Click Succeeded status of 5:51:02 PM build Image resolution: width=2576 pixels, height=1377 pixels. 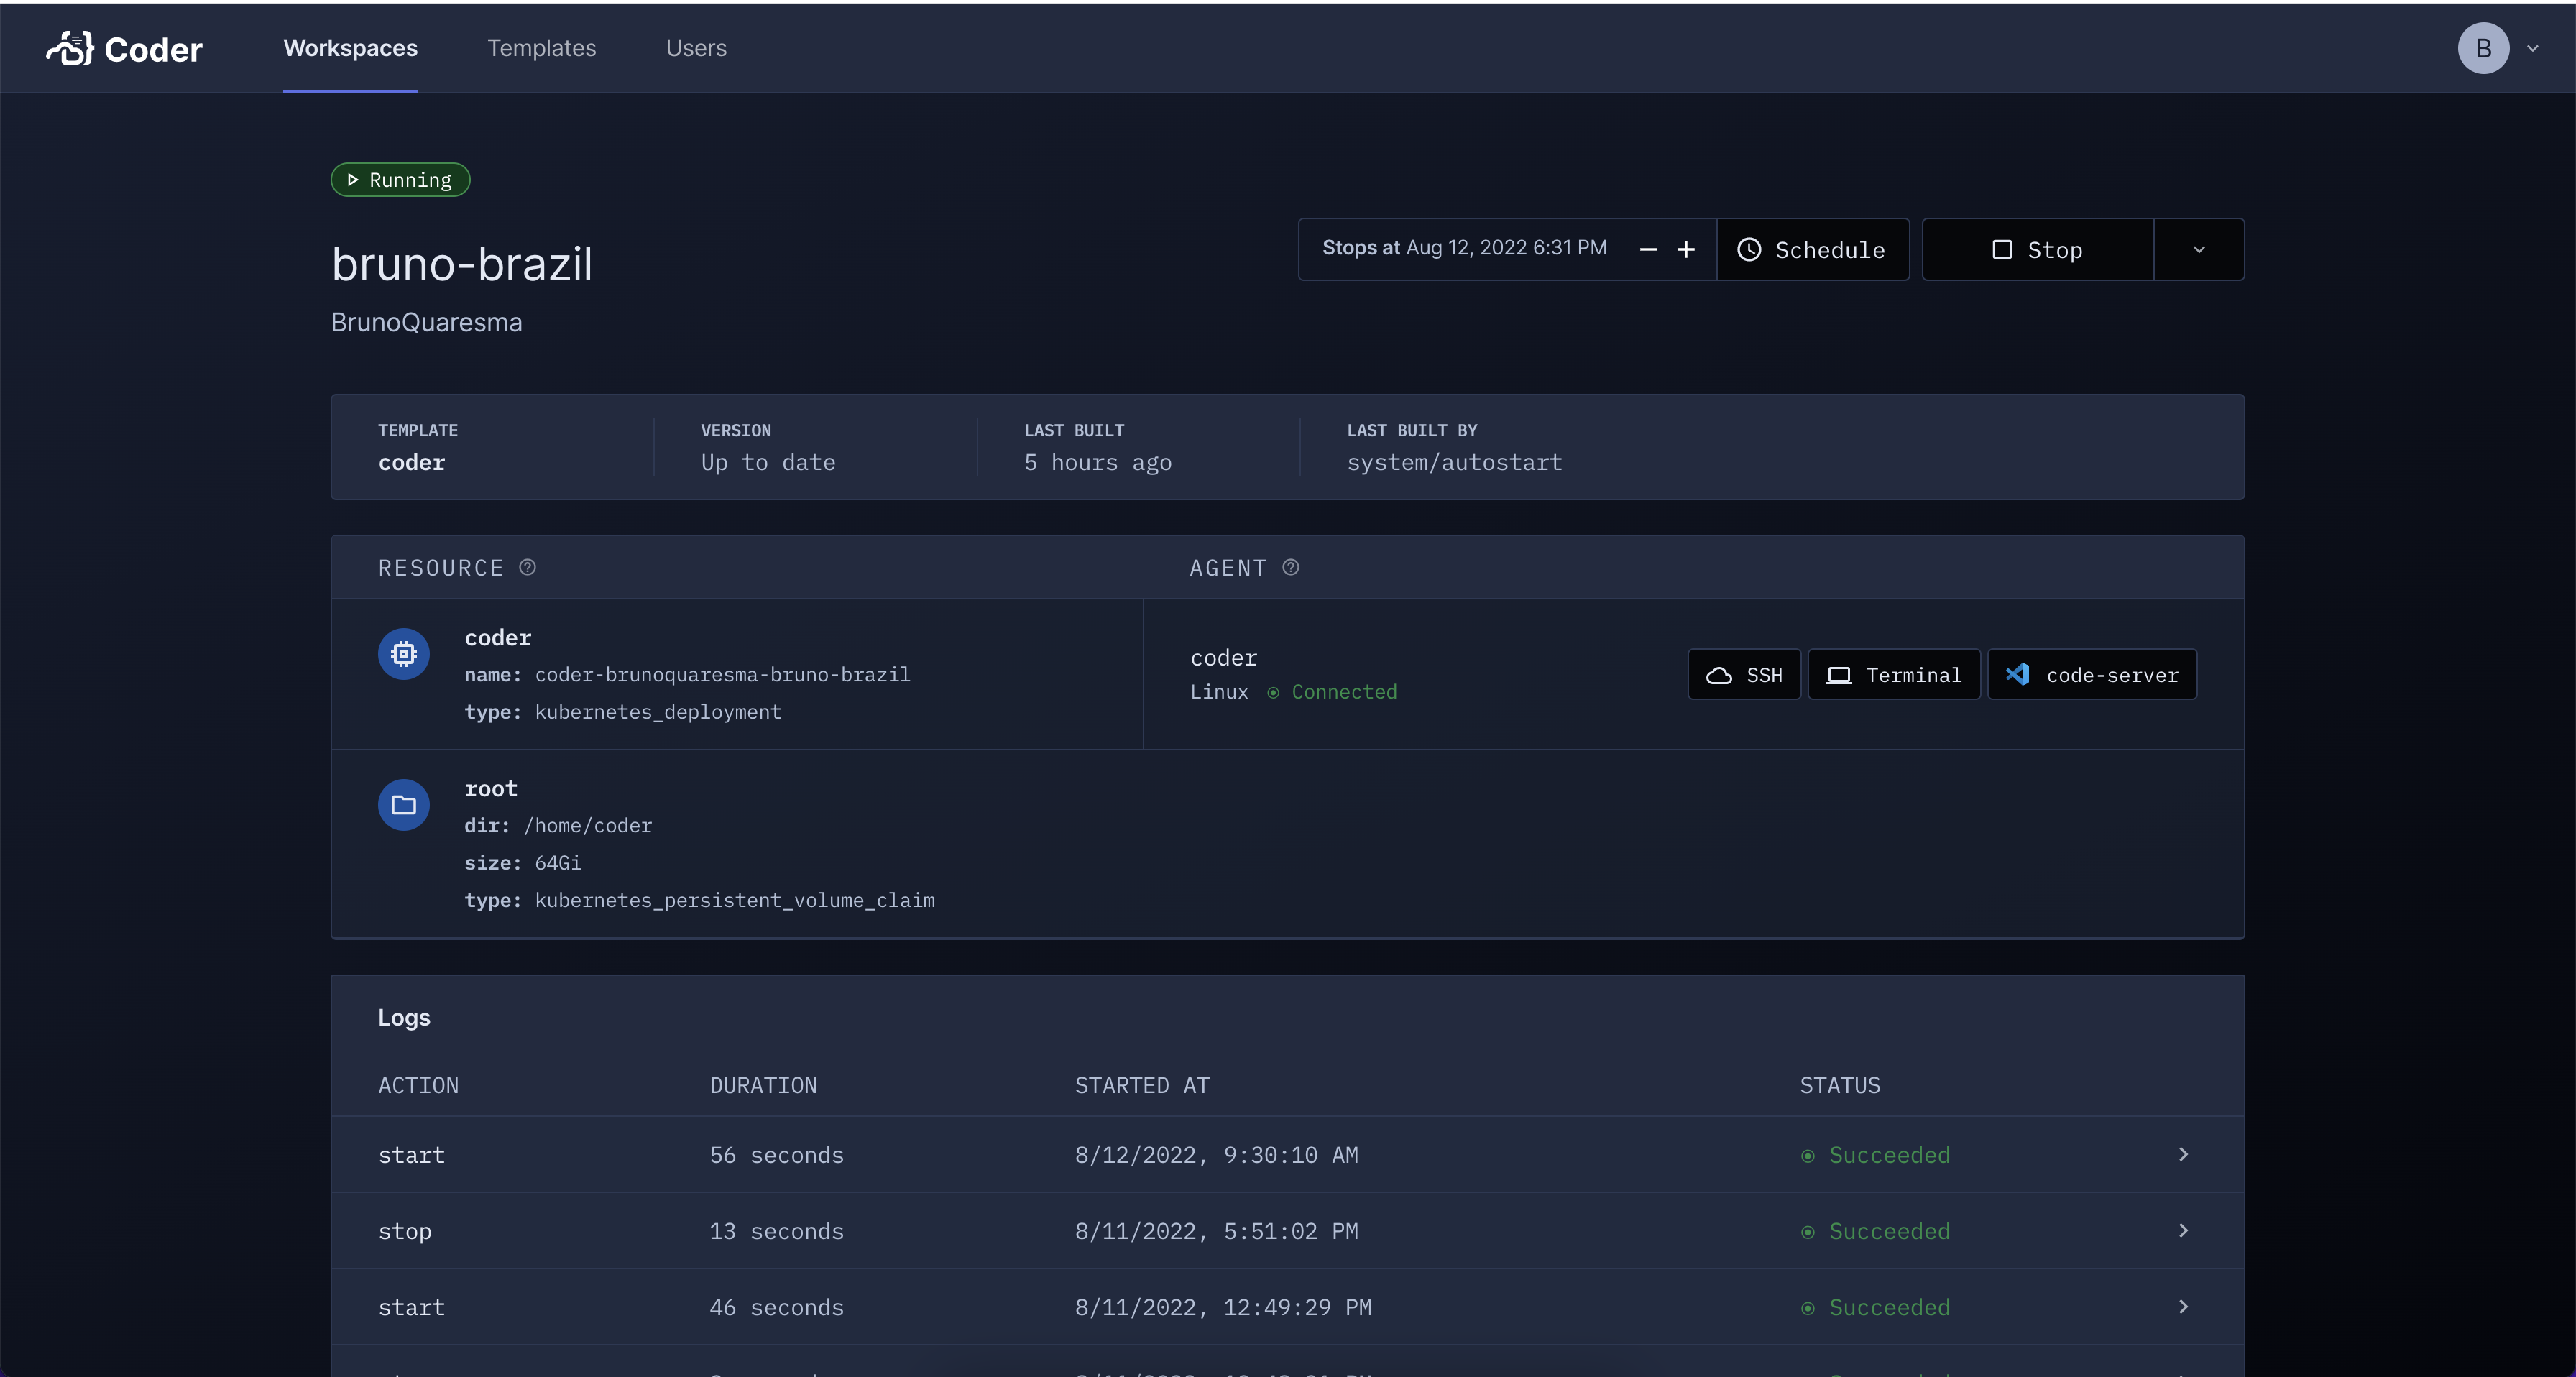(x=1875, y=1231)
